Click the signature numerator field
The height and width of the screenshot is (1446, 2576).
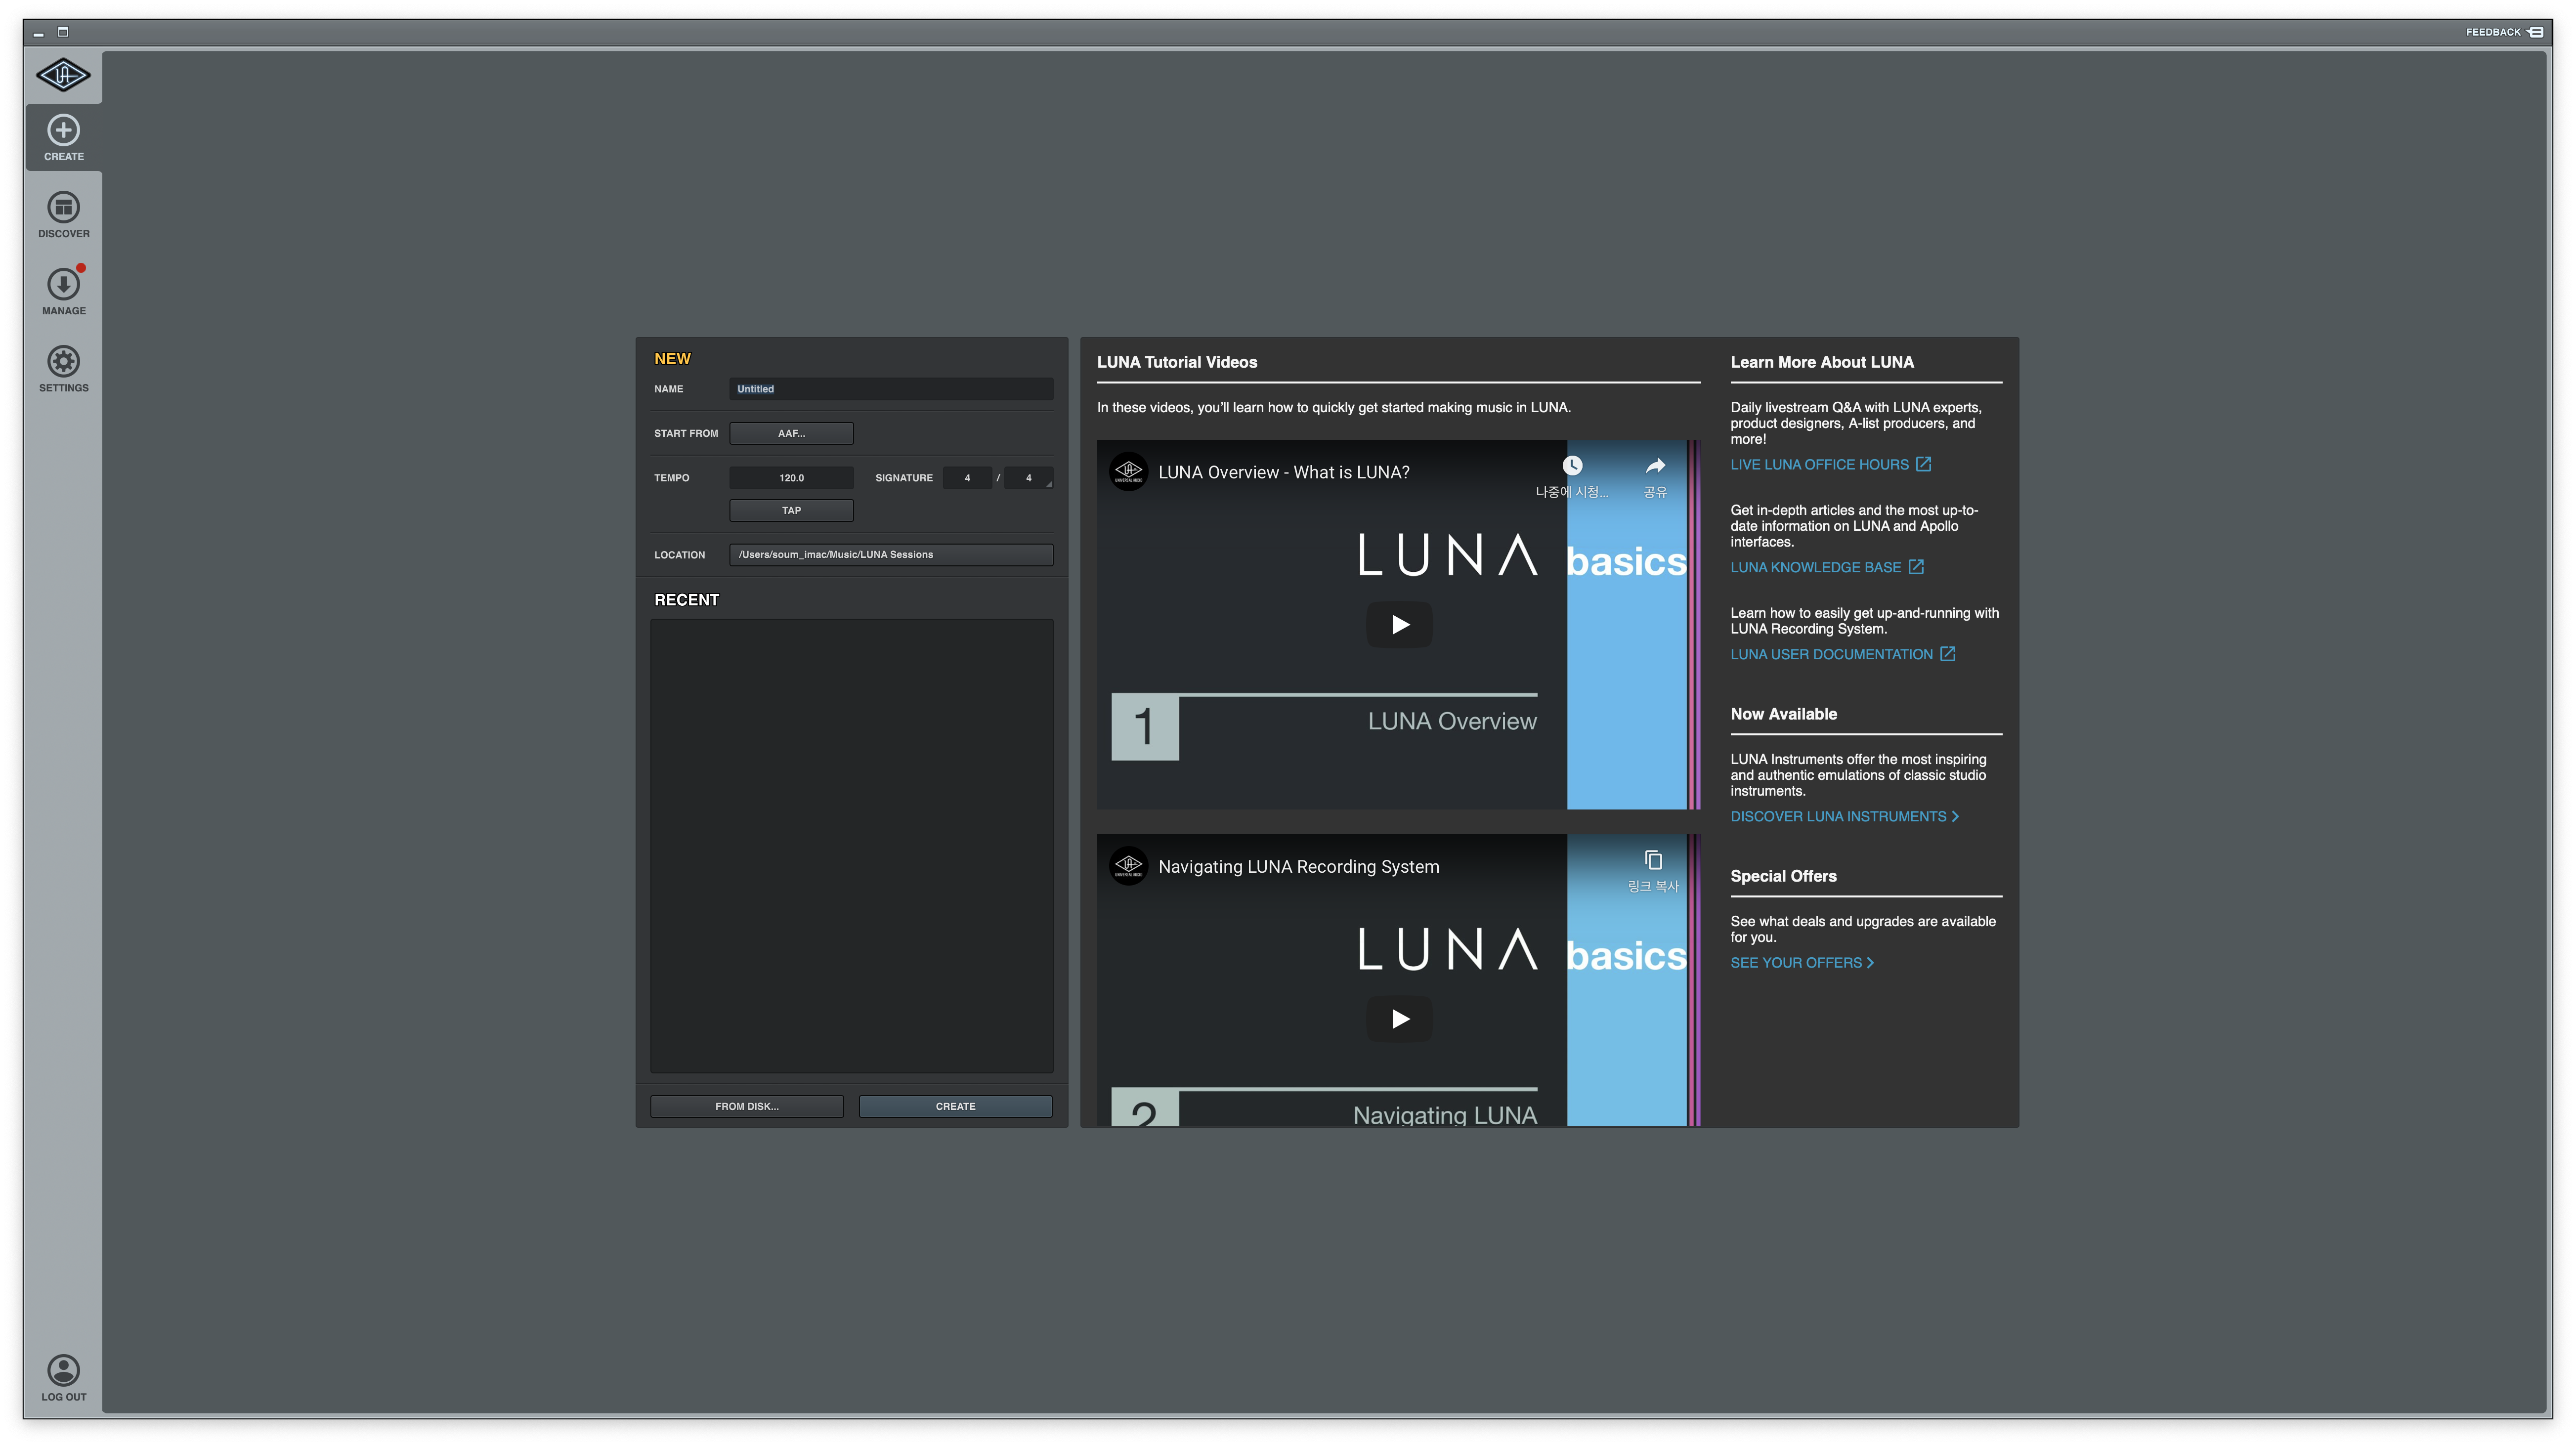pos(967,478)
